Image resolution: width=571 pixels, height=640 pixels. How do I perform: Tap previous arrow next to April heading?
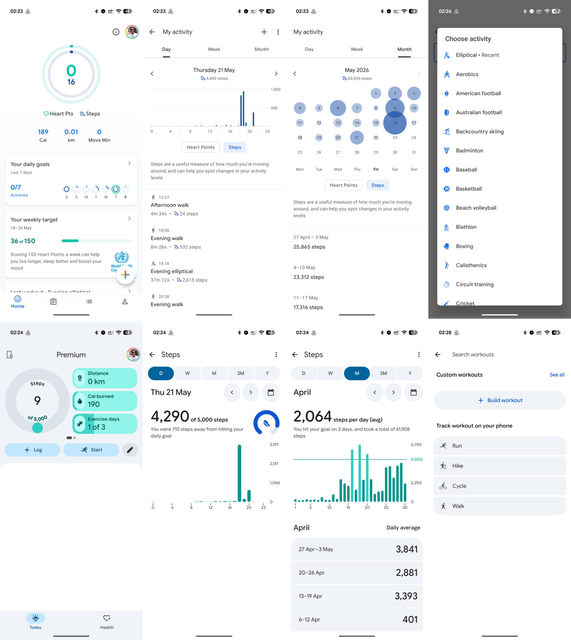(x=375, y=392)
